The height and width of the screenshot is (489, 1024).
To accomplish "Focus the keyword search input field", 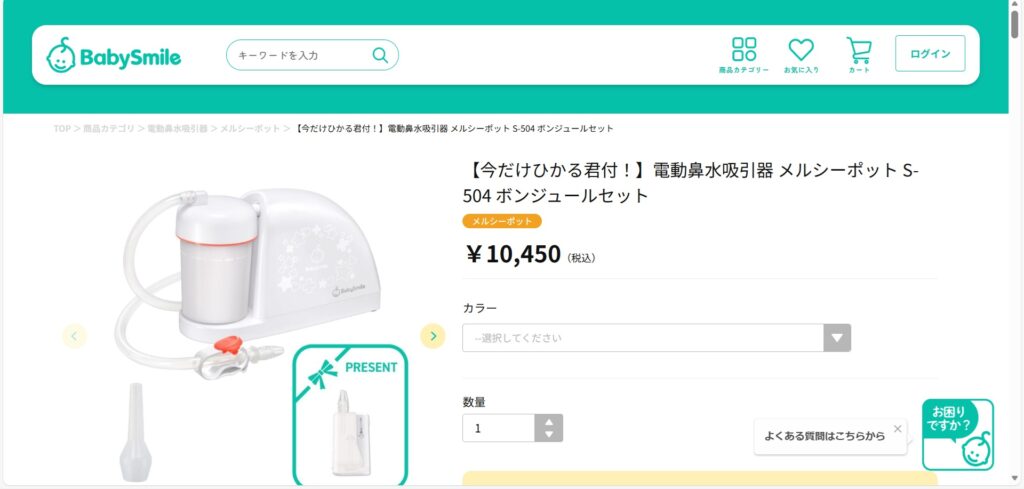I will [x=298, y=55].
